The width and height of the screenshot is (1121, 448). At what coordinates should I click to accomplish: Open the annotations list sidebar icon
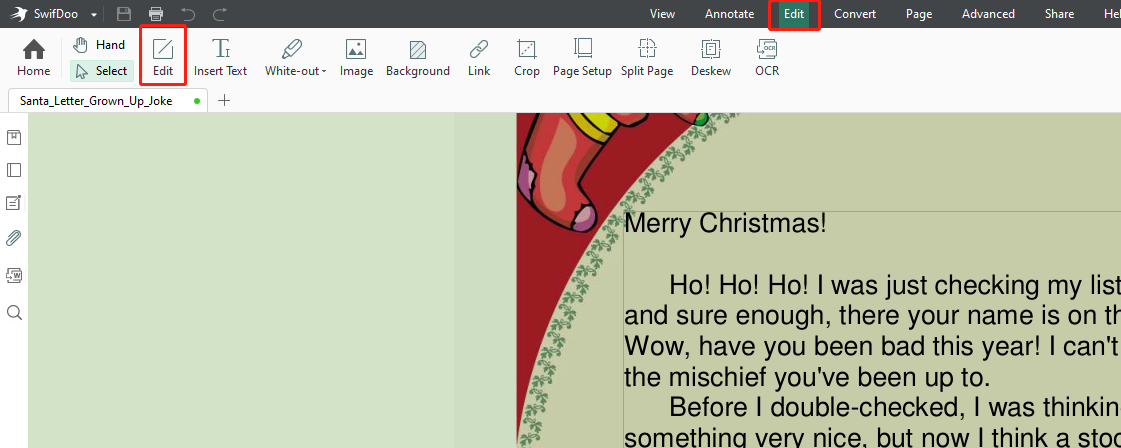14,204
